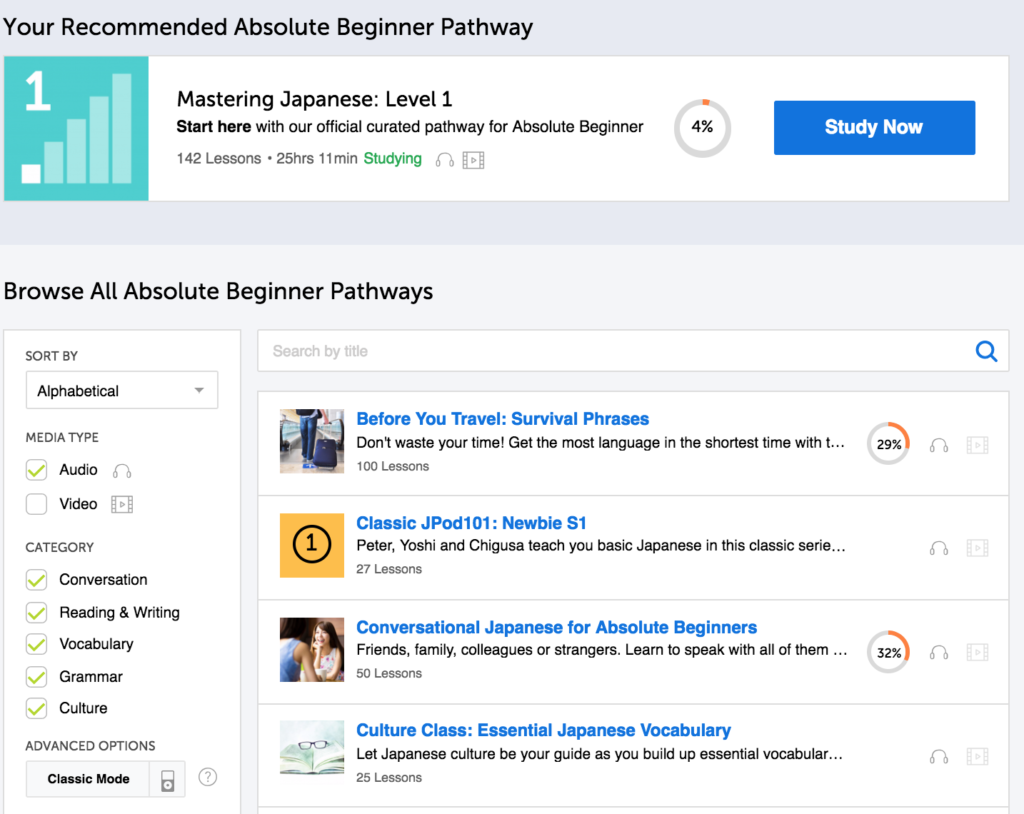Select the headphones icon on Culture Class row
This screenshot has width=1024, height=814.
(938, 756)
